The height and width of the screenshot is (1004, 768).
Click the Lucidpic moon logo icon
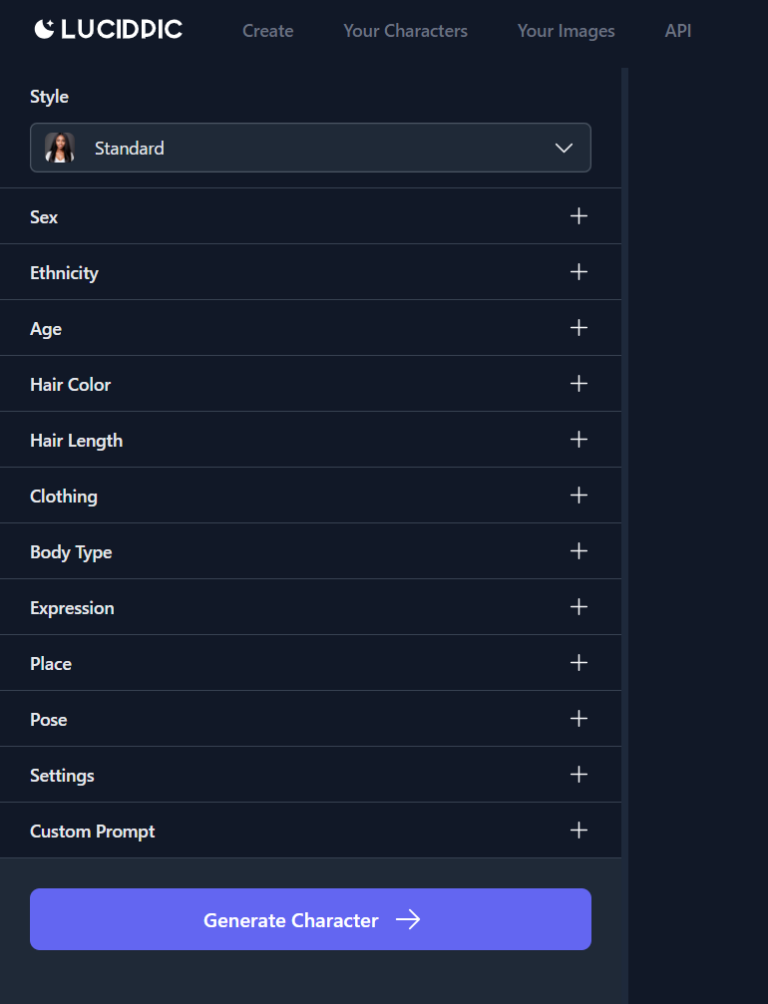(45, 29)
